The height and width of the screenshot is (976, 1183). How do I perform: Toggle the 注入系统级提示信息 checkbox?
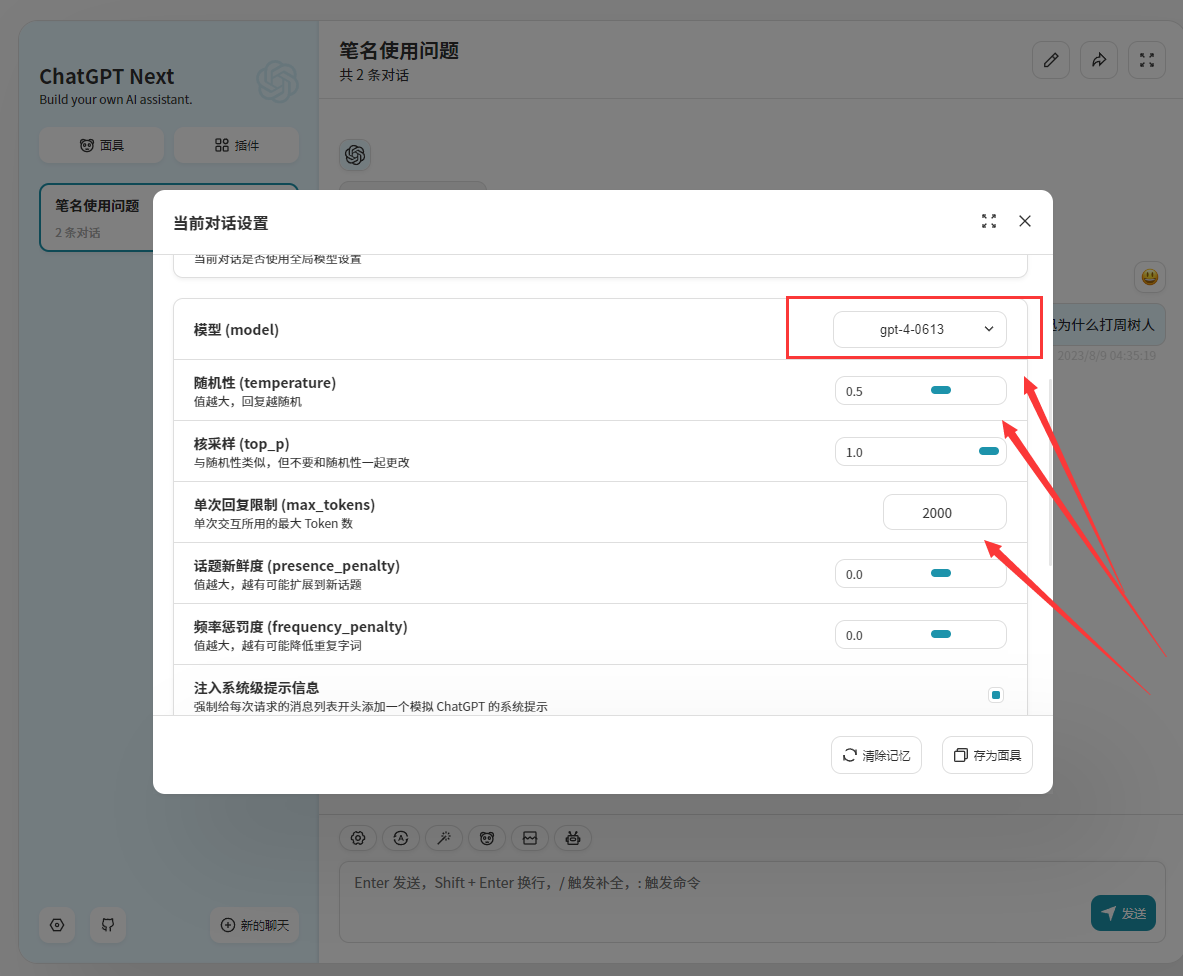coord(995,695)
